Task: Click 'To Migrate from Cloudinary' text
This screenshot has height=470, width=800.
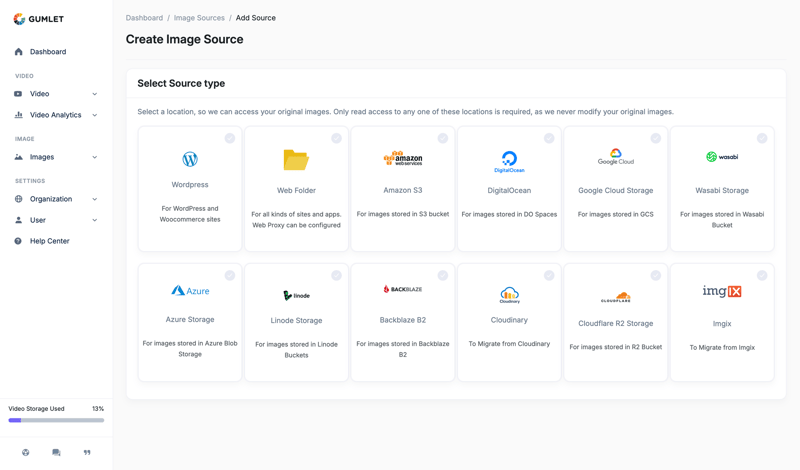Action: click(509, 344)
